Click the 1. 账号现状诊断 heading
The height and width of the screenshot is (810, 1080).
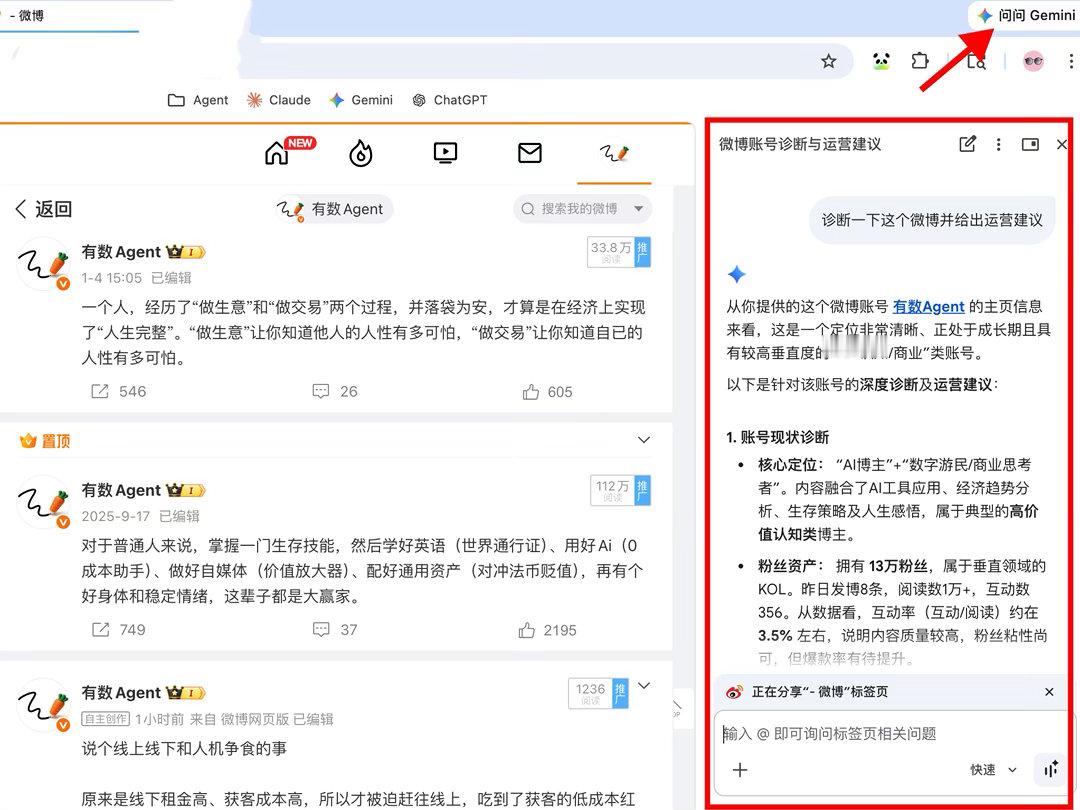(x=778, y=437)
